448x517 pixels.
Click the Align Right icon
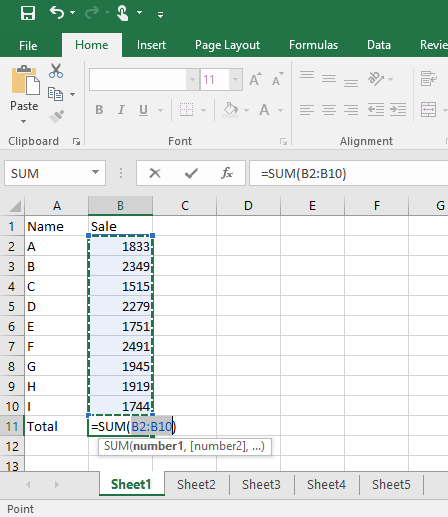(x=351, y=110)
